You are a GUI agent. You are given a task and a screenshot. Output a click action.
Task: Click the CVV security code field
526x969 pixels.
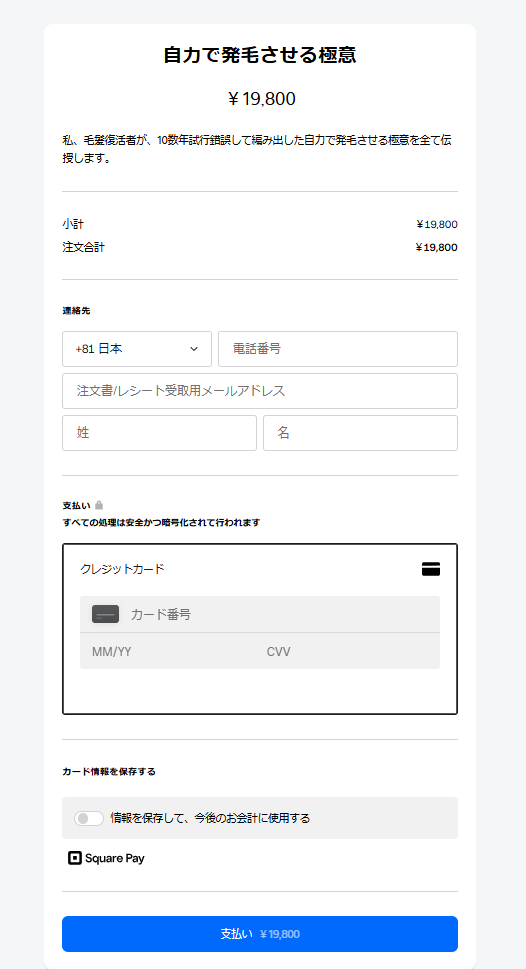(347, 651)
